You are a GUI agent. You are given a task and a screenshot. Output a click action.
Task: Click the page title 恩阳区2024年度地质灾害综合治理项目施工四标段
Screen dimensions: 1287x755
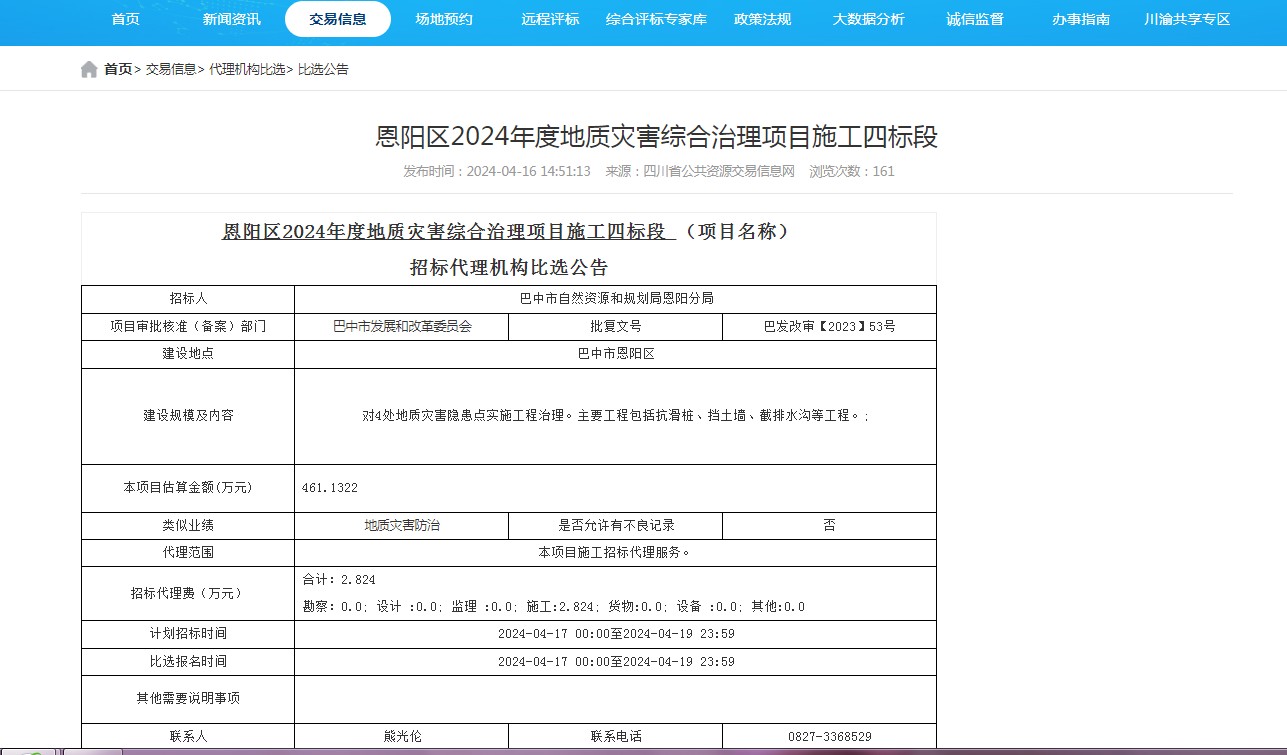tap(656, 137)
